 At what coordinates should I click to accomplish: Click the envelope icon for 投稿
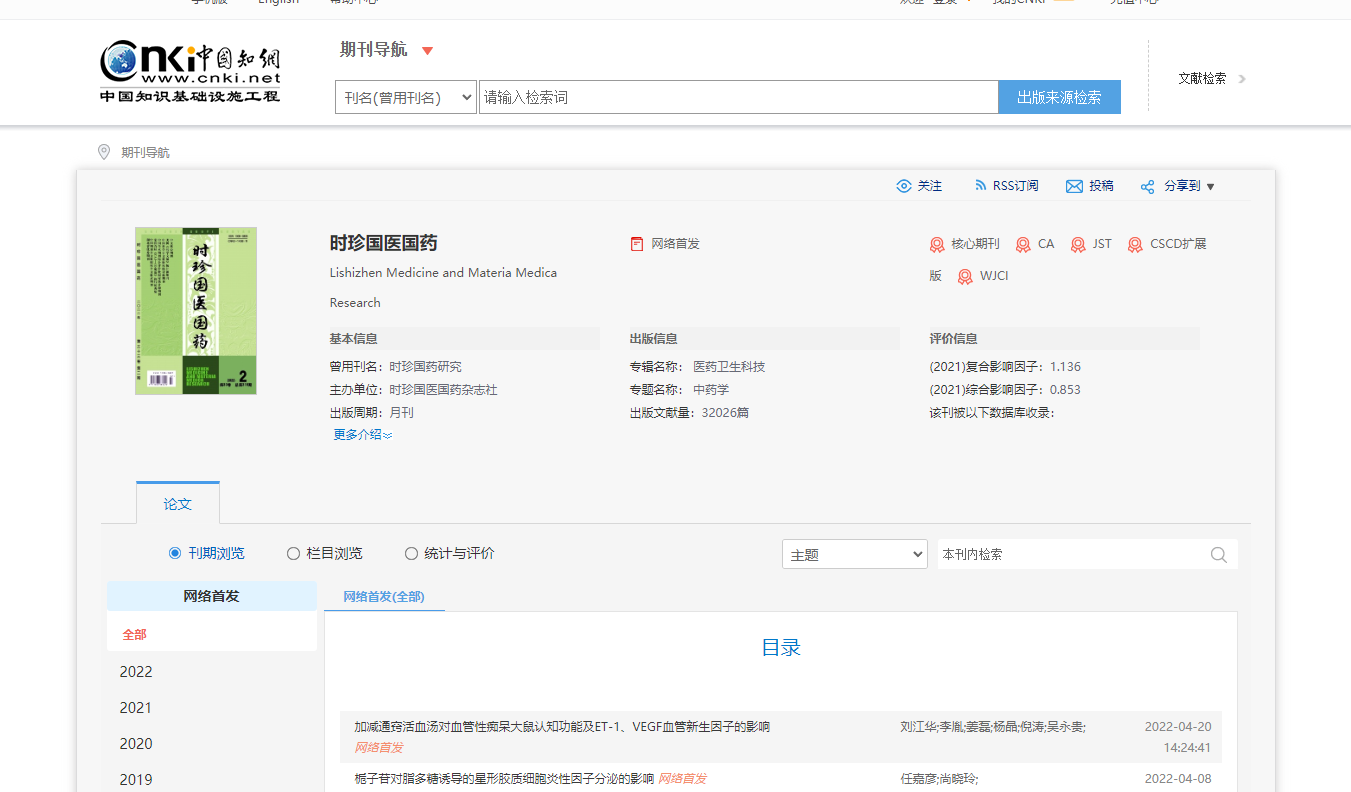click(1074, 186)
